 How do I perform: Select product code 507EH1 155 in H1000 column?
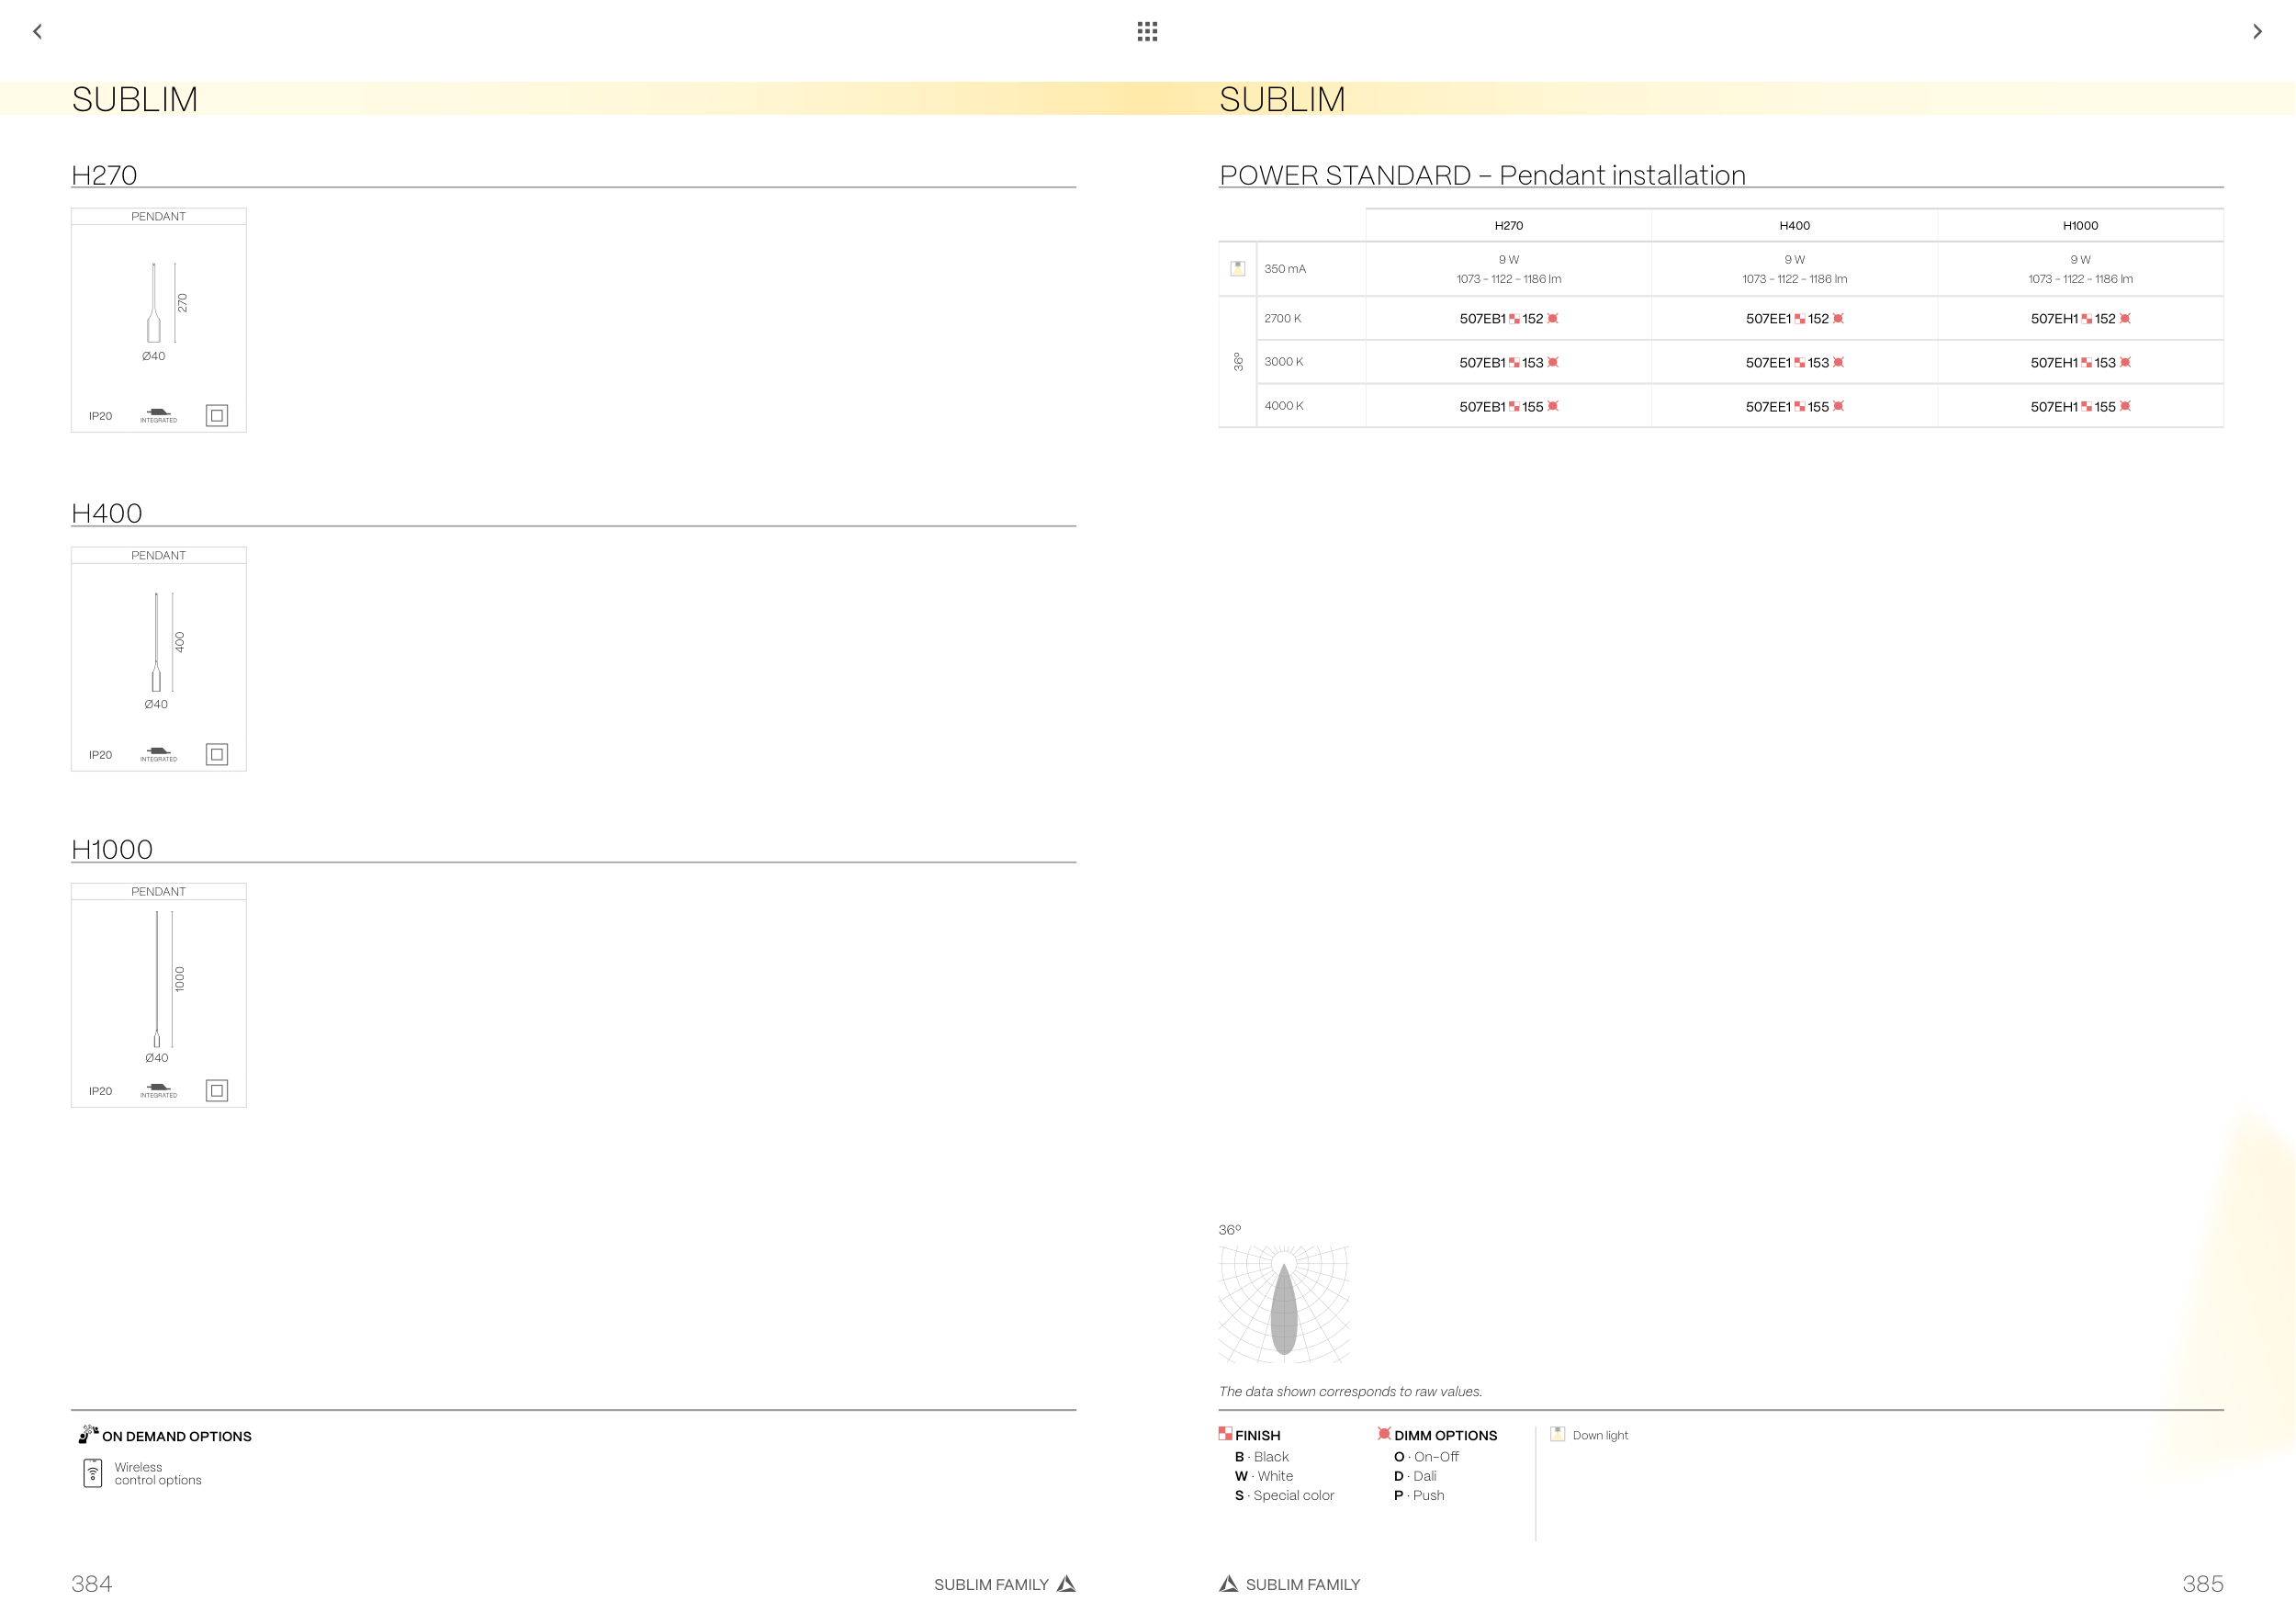pyautogui.click(x=2080, y=407)
